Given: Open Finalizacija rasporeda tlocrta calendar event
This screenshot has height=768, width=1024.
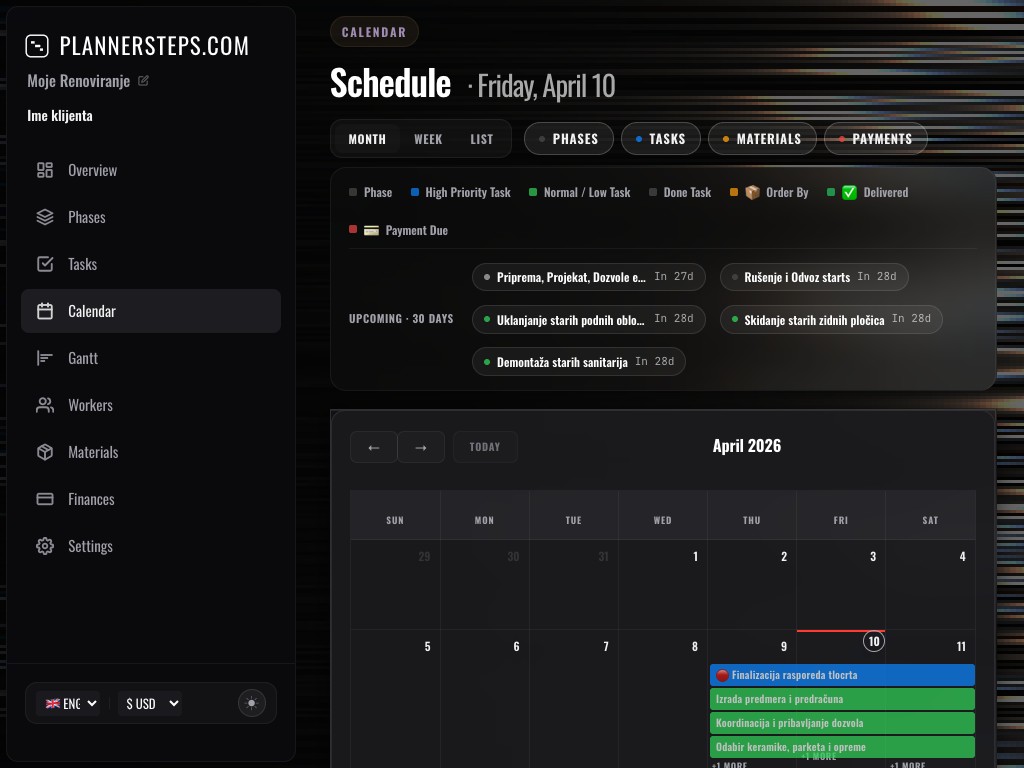Looking at the screenshot, I should (x=841, y=675).
